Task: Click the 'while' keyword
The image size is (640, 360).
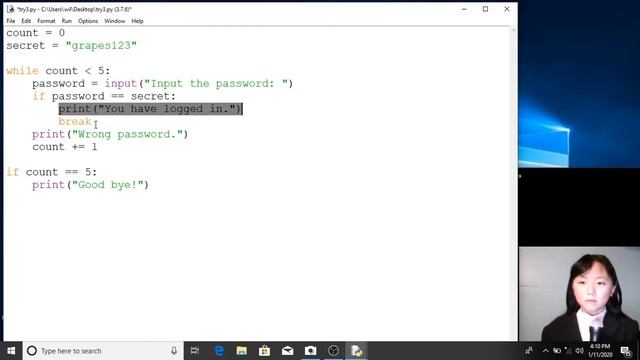Action: coord(22,71)
